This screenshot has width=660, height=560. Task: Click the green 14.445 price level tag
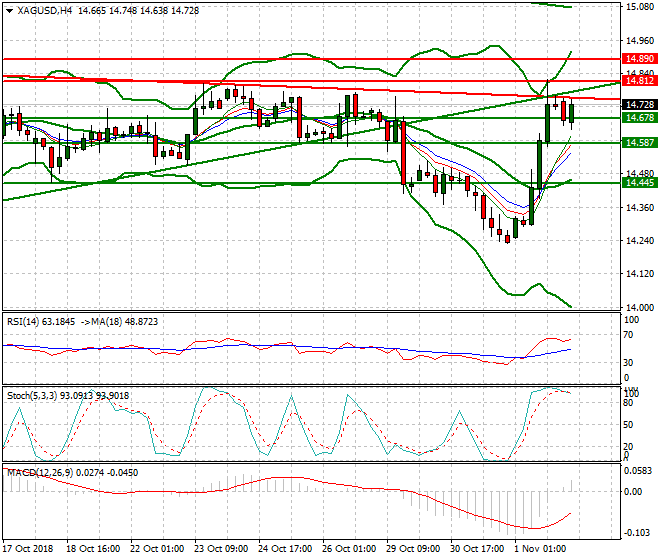point(639,183)
